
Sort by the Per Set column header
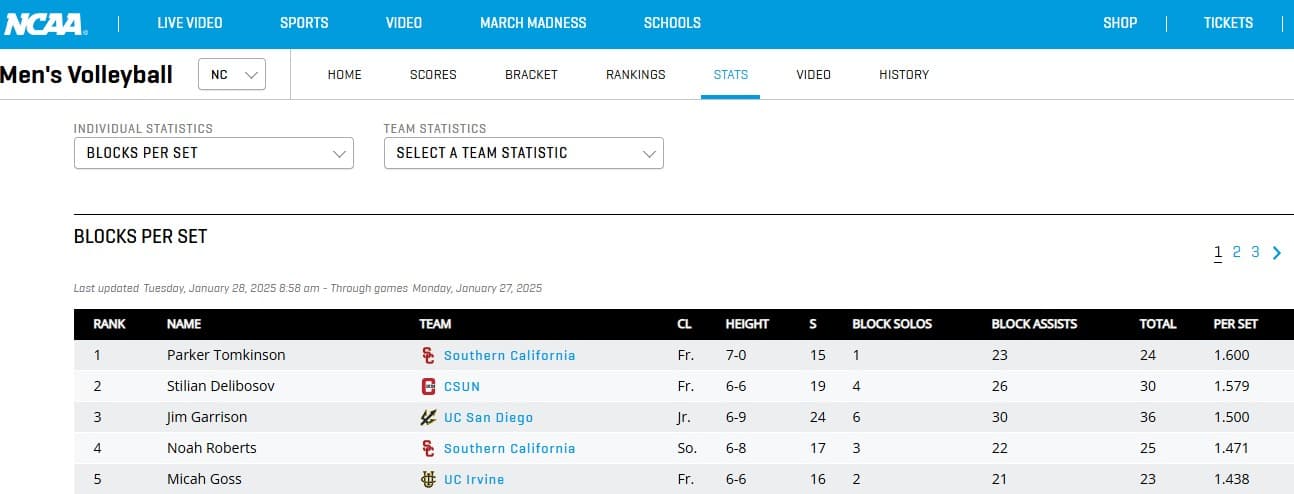click(1235, 324)
